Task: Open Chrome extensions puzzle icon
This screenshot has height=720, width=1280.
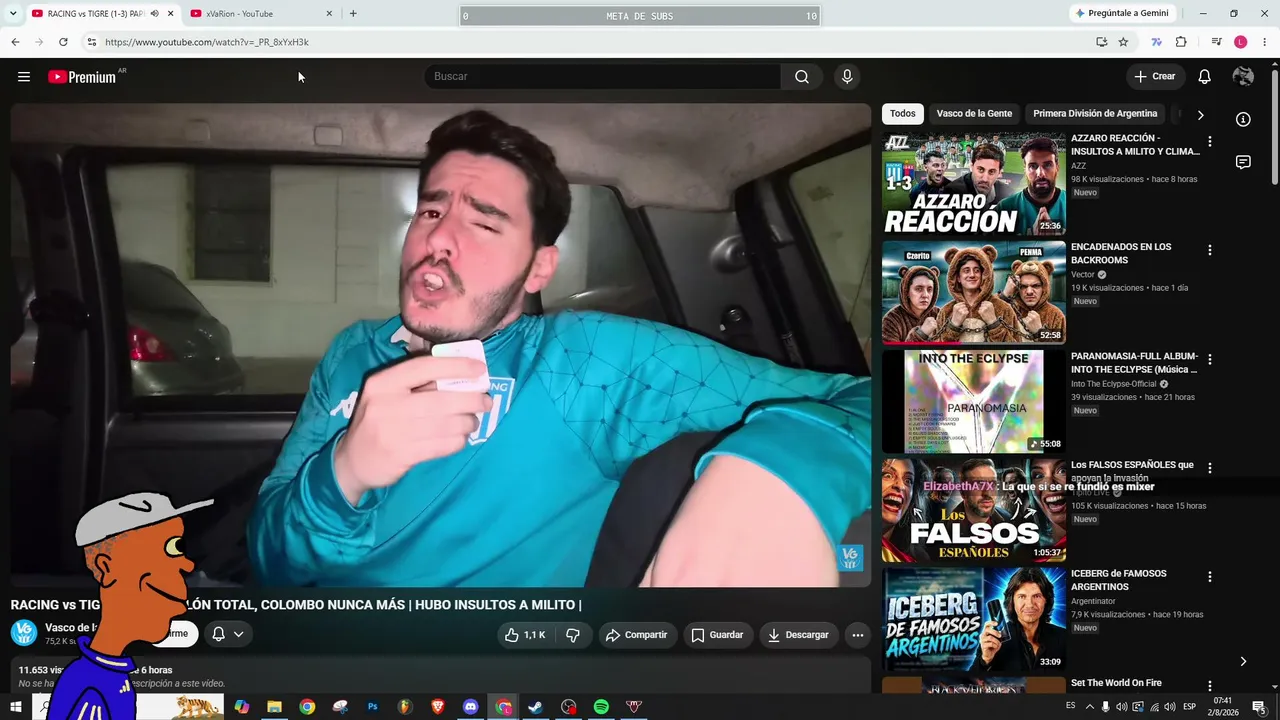Action: (1181, 42)
